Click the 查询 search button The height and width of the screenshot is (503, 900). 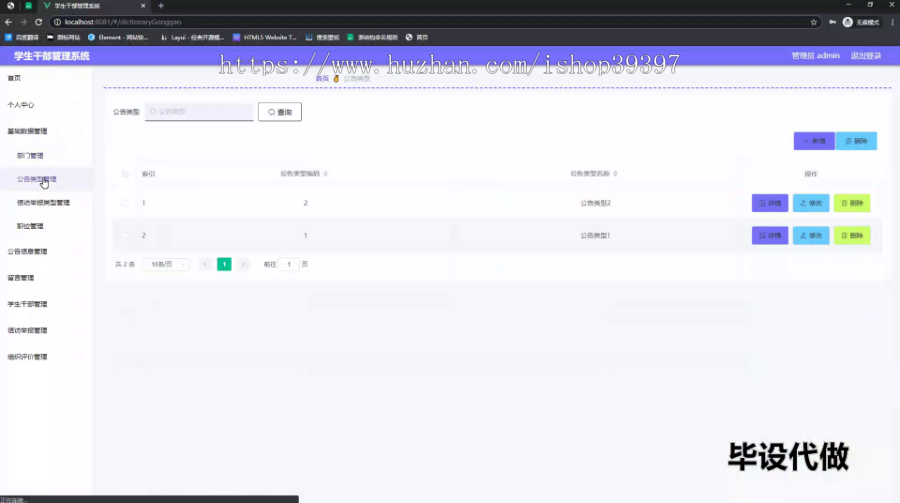[280, 112]
